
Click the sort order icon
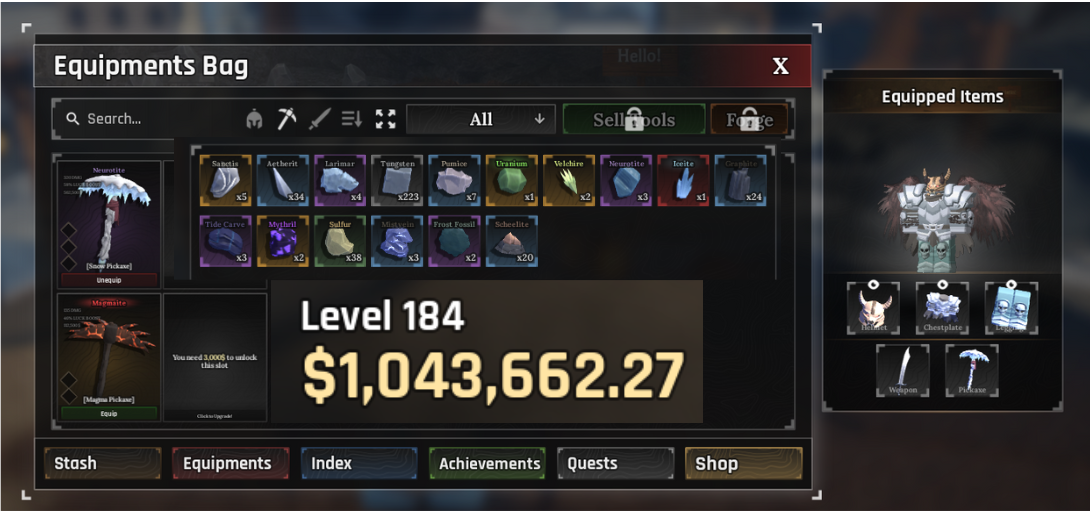(x=352, y=119)
